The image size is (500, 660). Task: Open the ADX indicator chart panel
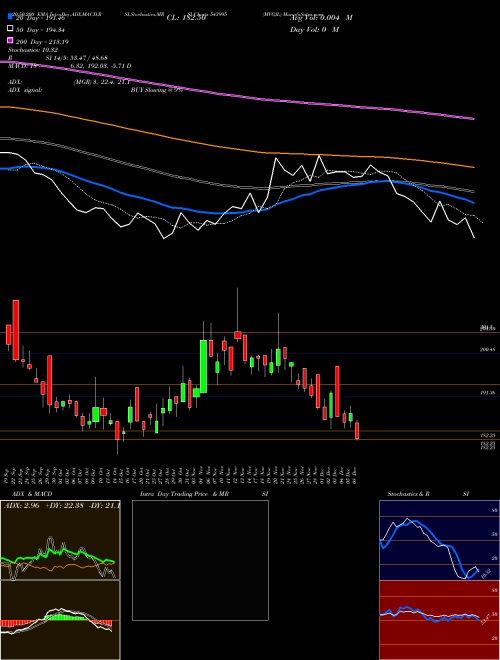(60, 540)
